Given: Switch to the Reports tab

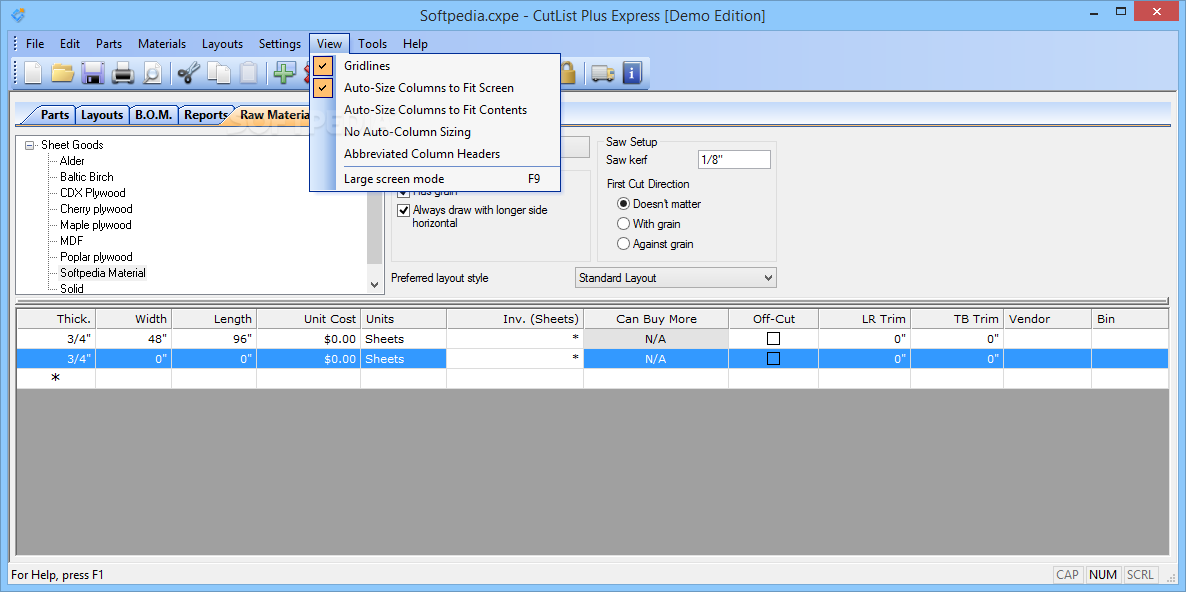Looking at the screenshot, I should (x=206, y=115).
